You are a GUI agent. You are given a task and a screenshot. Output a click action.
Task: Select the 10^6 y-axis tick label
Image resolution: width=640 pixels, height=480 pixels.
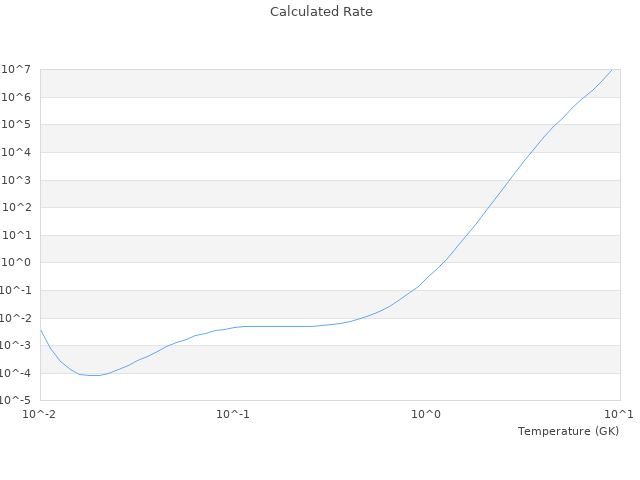point(18,97)
